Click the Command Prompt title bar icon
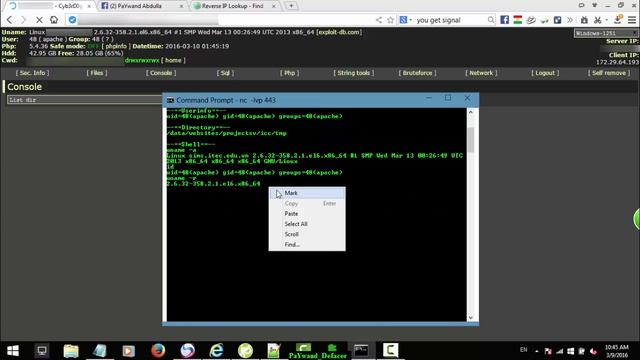This screenshot has height=360, width=640. (170, 100)
